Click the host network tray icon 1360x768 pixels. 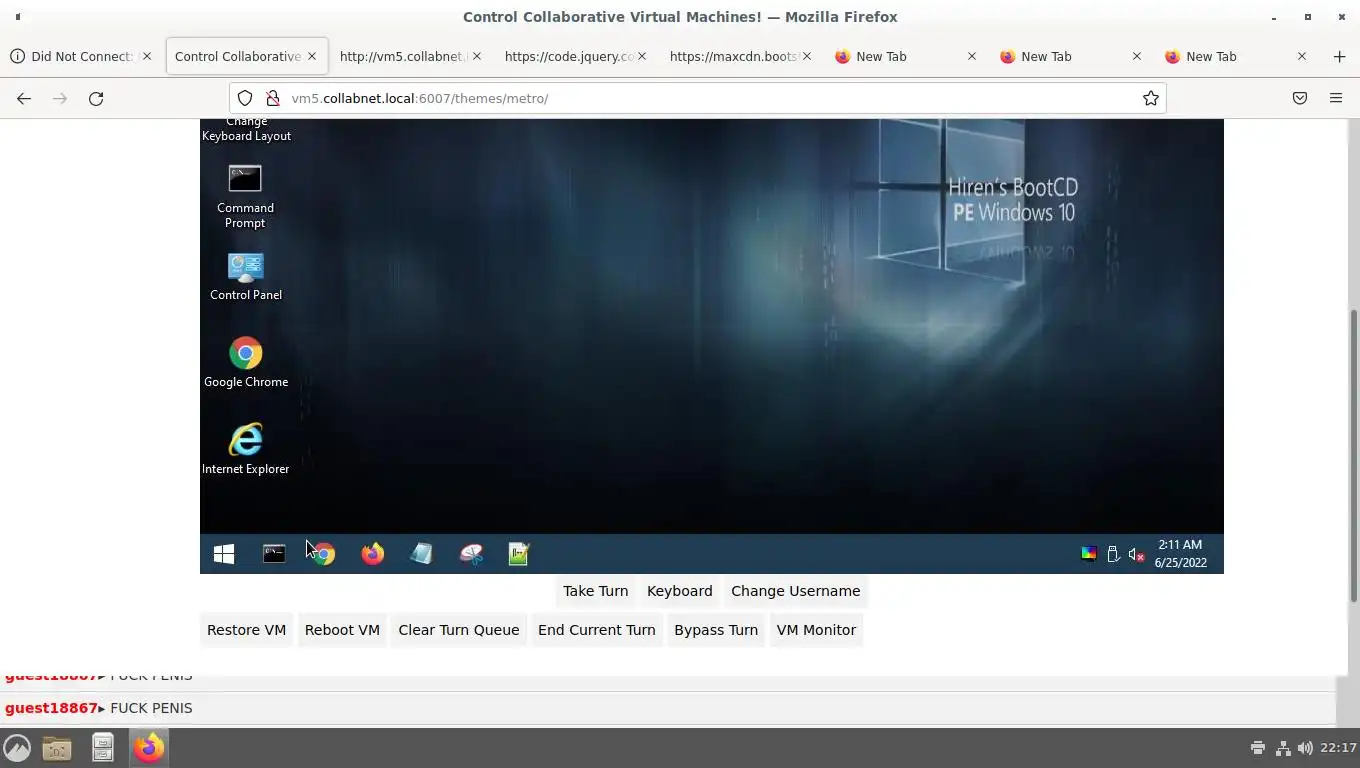(1283, 748)
